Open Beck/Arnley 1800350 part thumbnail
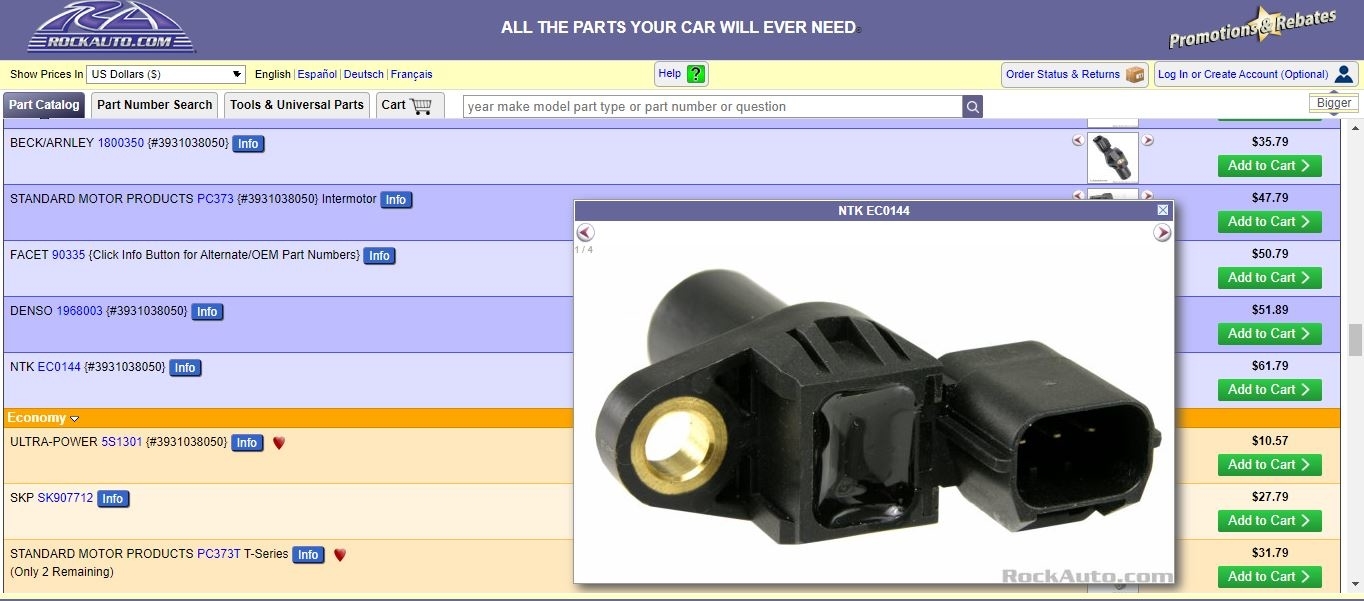This screenshot has width=1364, height=601. [x=1113, y=157]
